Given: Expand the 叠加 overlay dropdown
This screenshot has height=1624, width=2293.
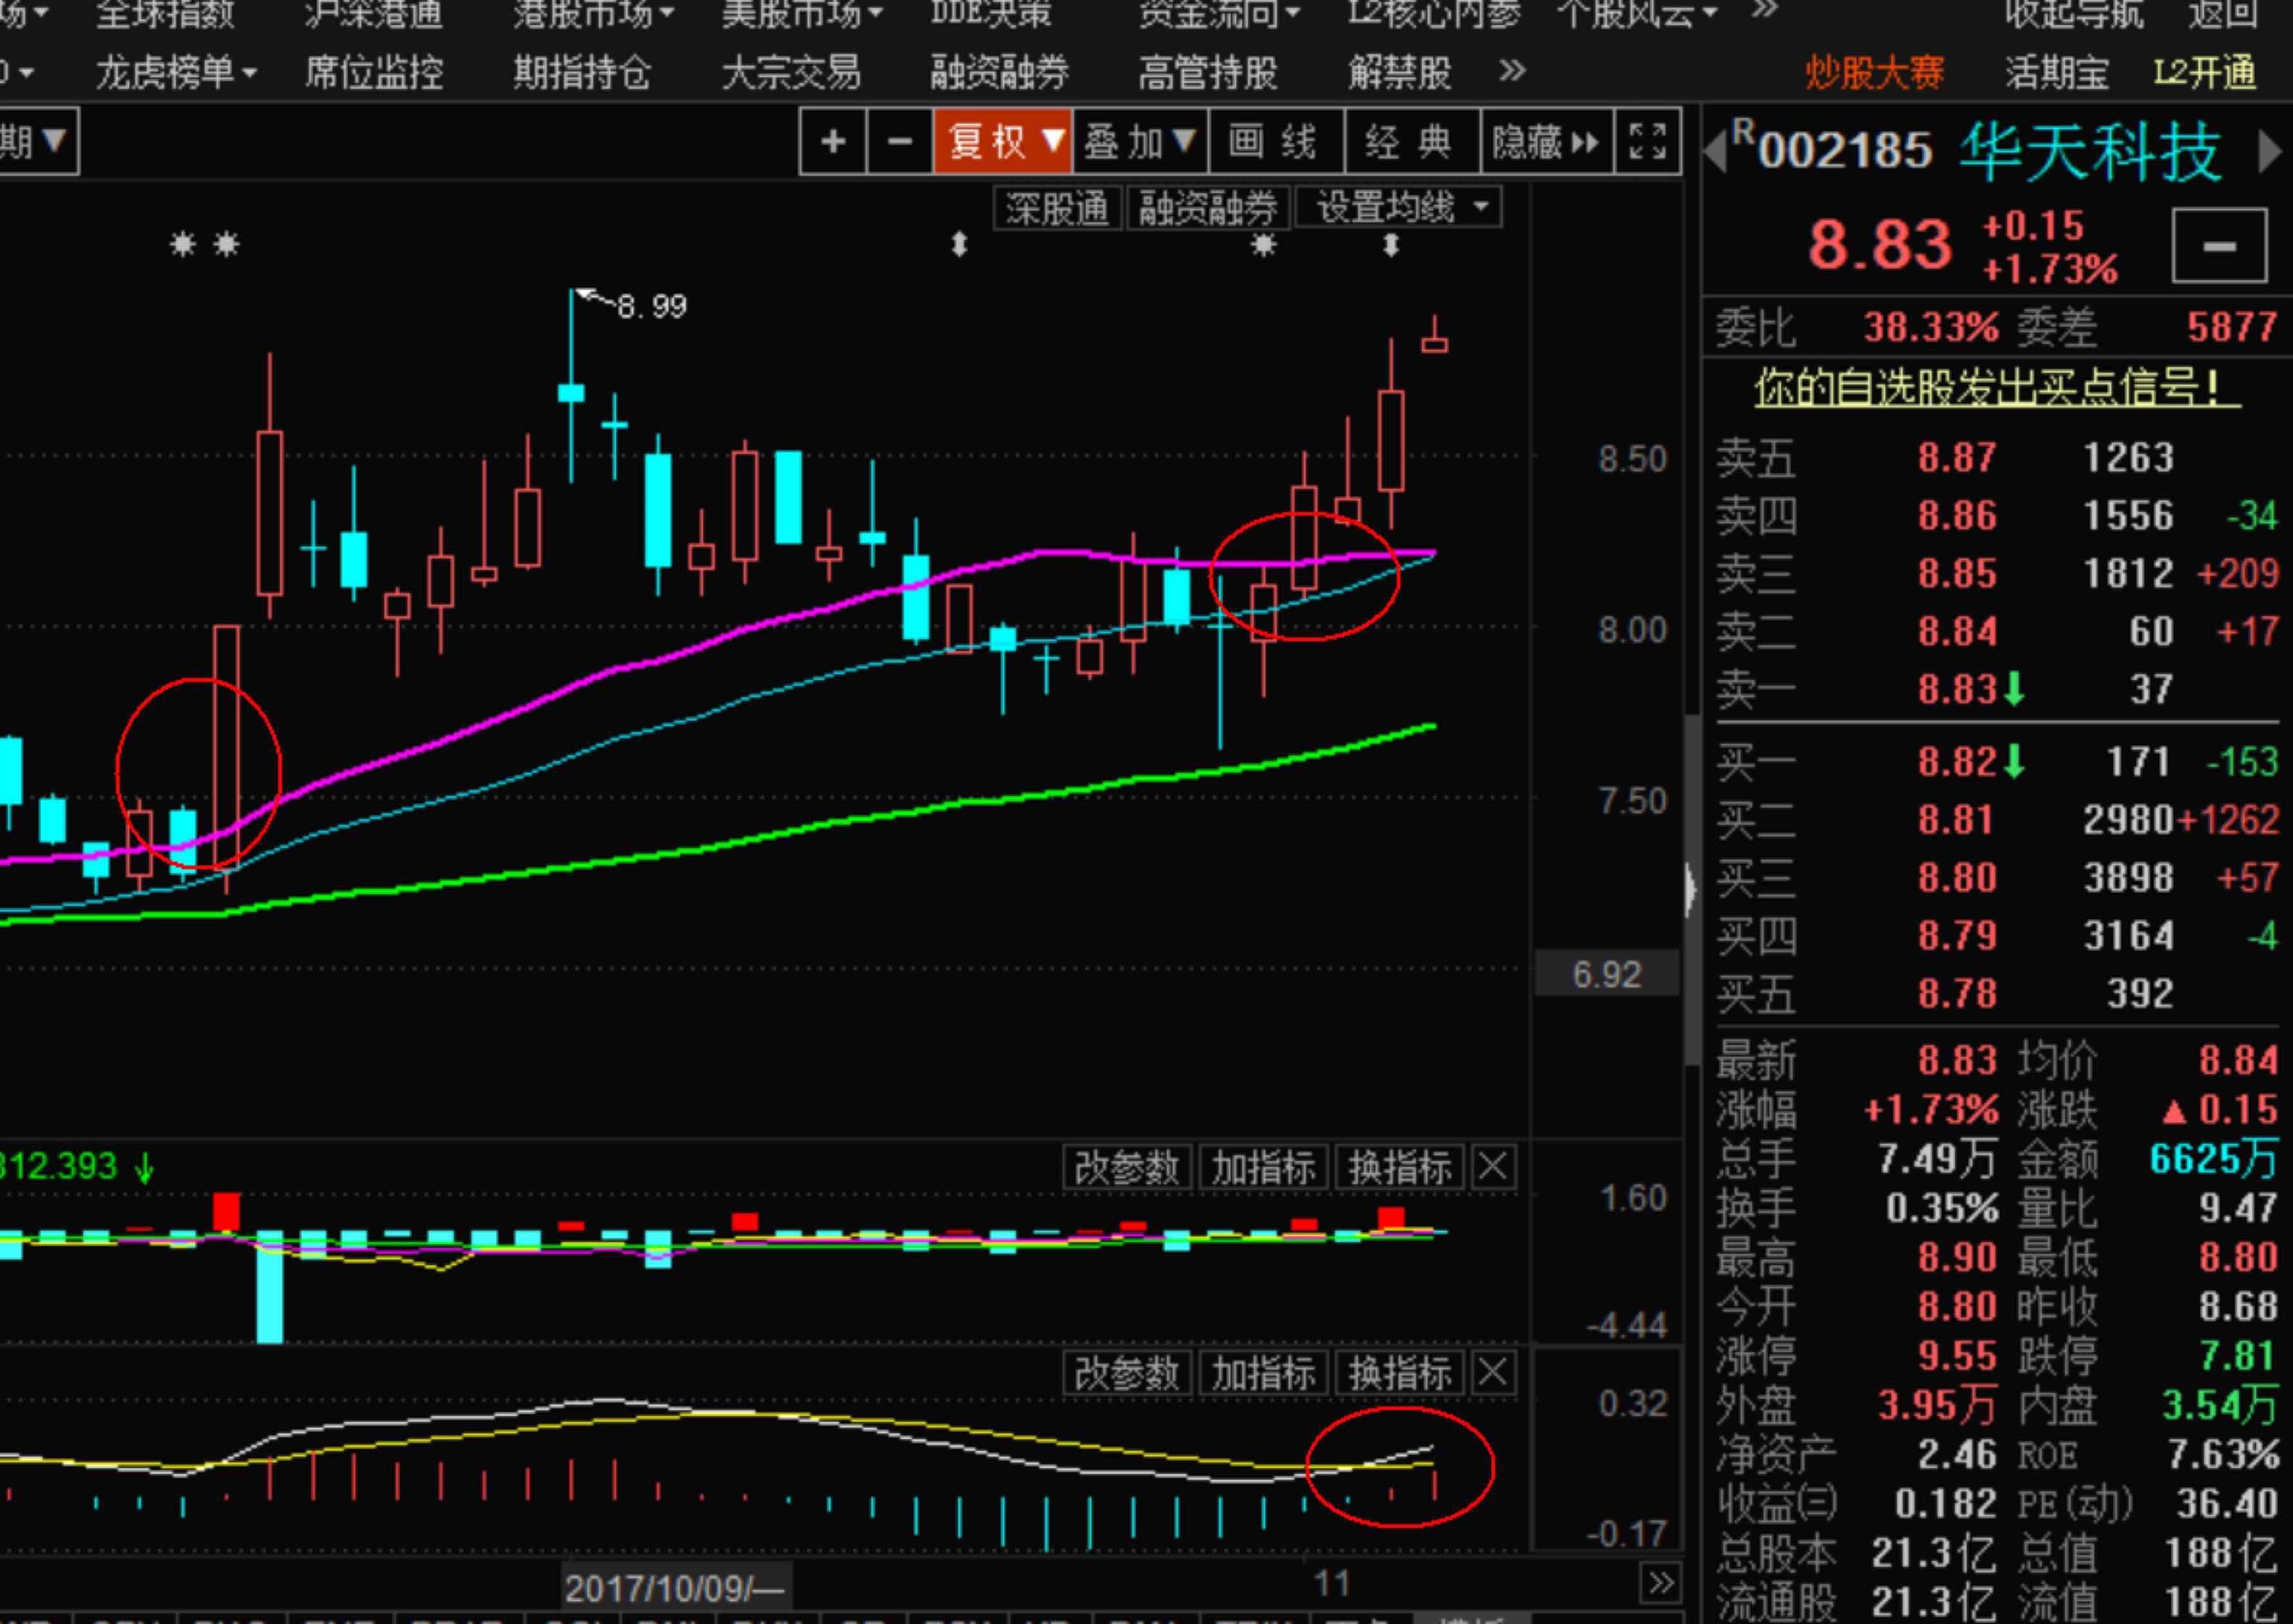Looking at the screenshot, I should click(1137, 142).
